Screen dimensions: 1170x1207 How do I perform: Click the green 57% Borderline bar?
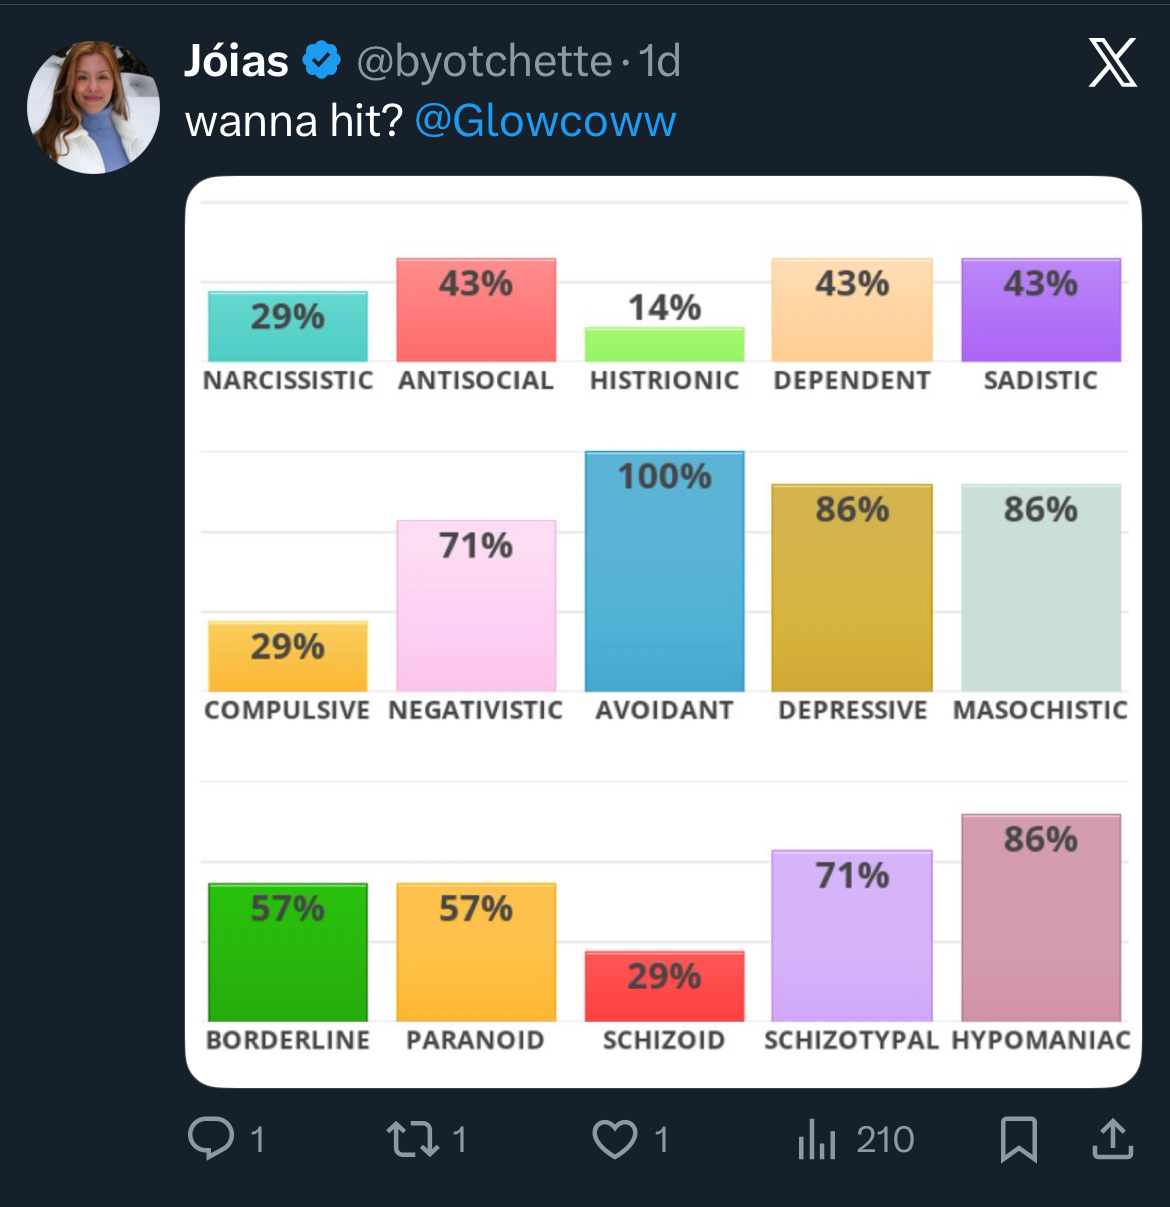288,952
